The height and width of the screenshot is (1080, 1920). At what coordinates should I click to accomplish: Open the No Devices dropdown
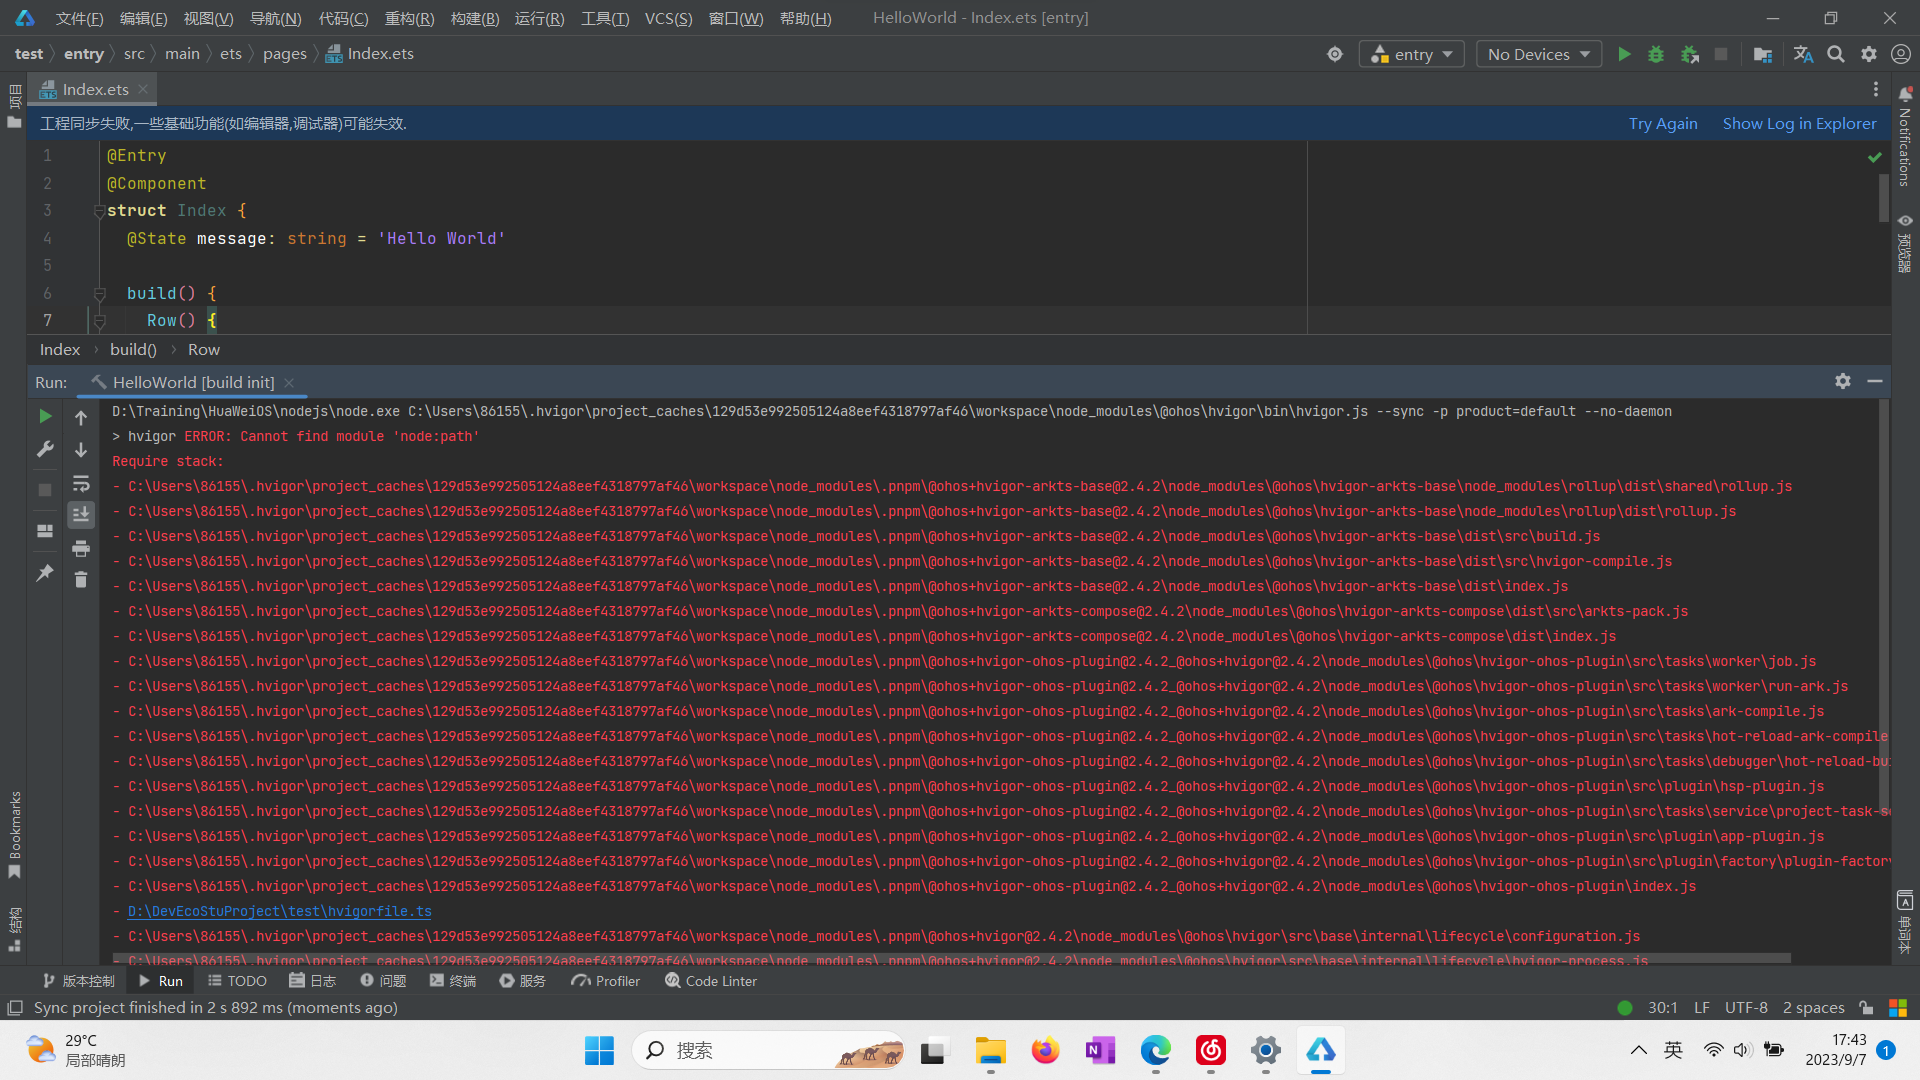pos(1539,54)
